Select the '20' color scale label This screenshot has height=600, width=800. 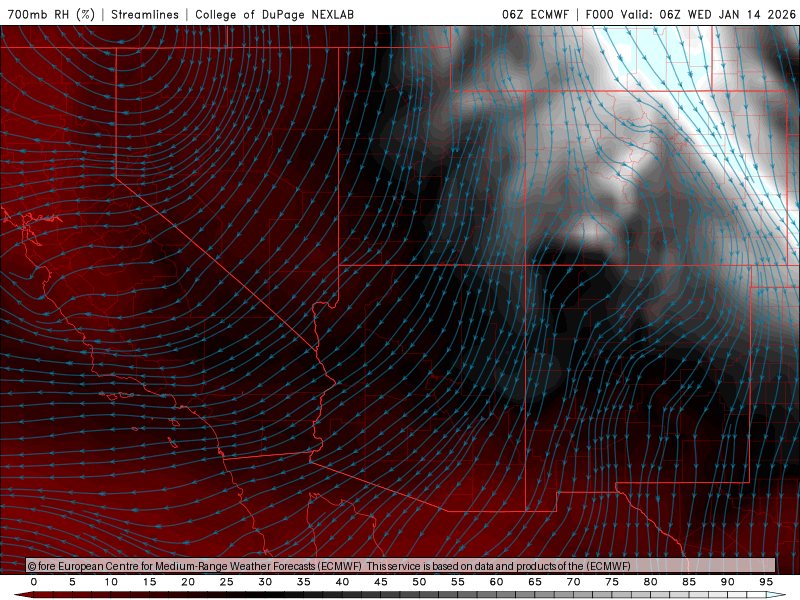pos(188,582)
